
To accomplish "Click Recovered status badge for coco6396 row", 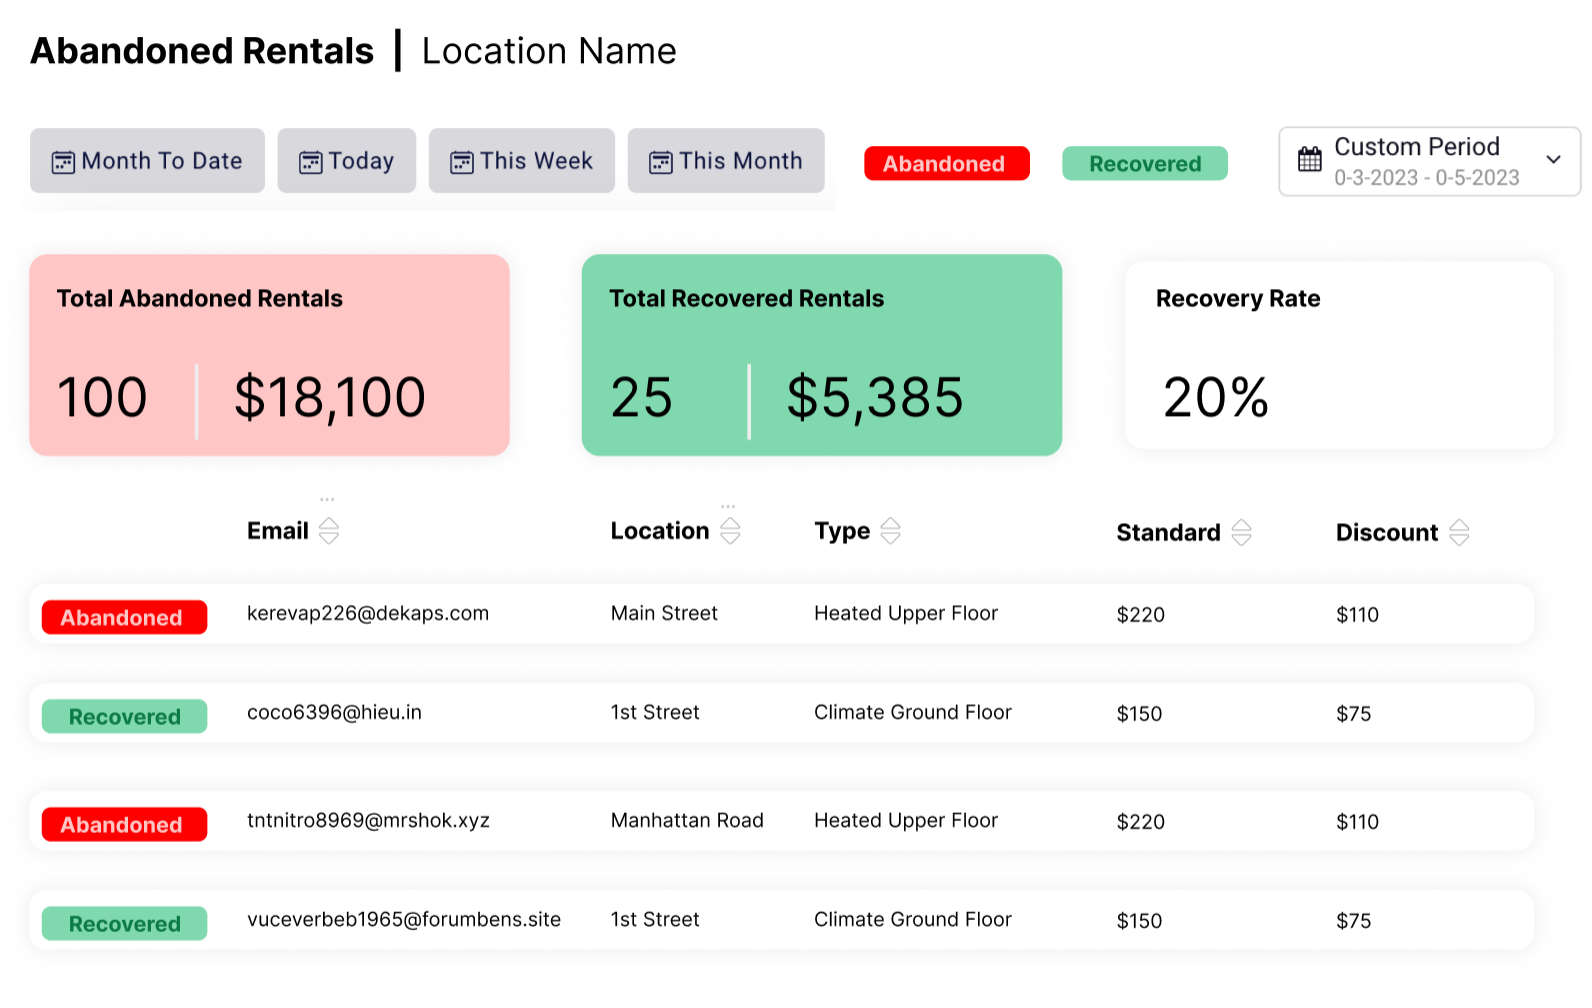I will [124, 716].
